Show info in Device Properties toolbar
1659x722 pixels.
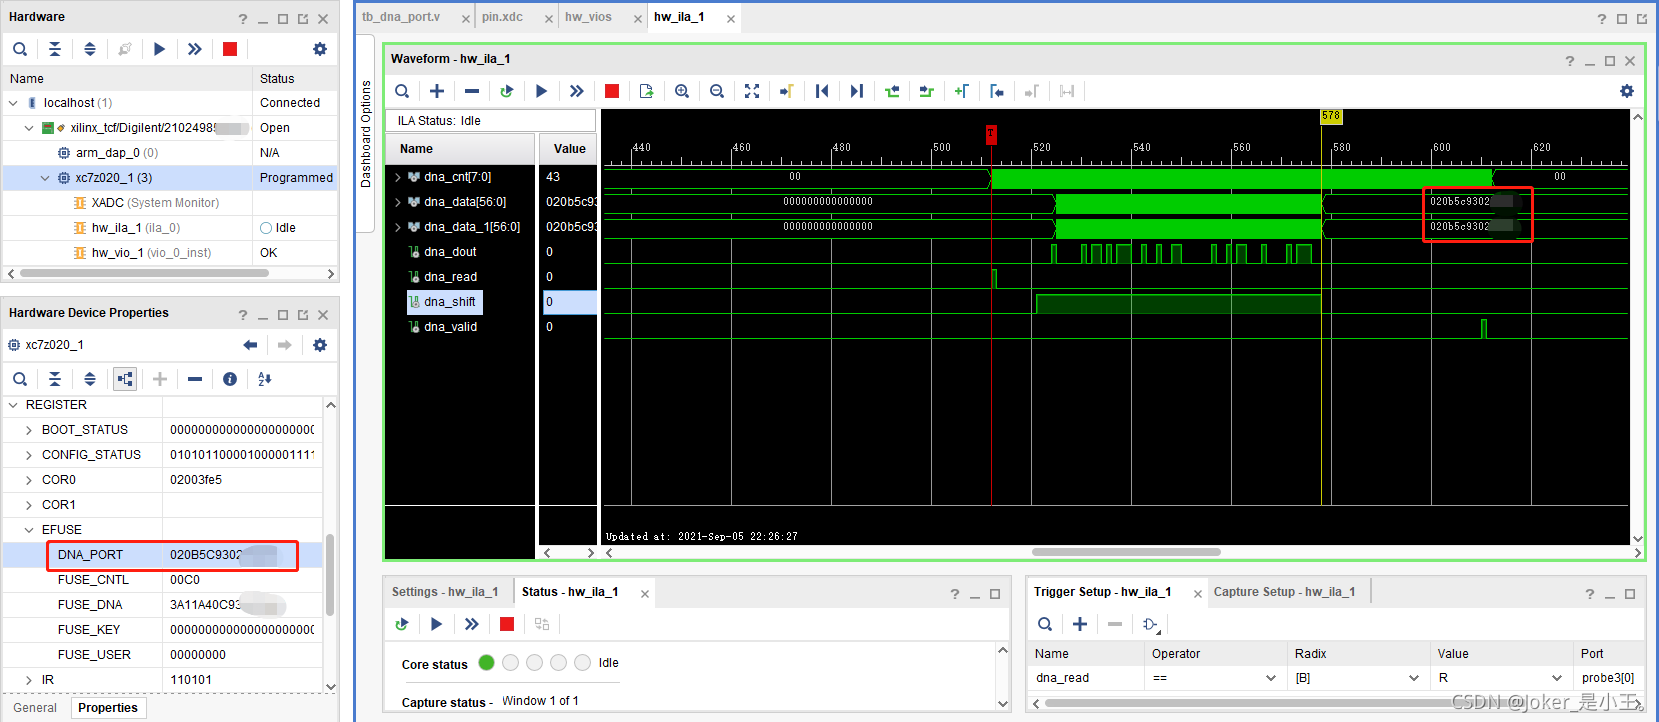pos(230,379)
